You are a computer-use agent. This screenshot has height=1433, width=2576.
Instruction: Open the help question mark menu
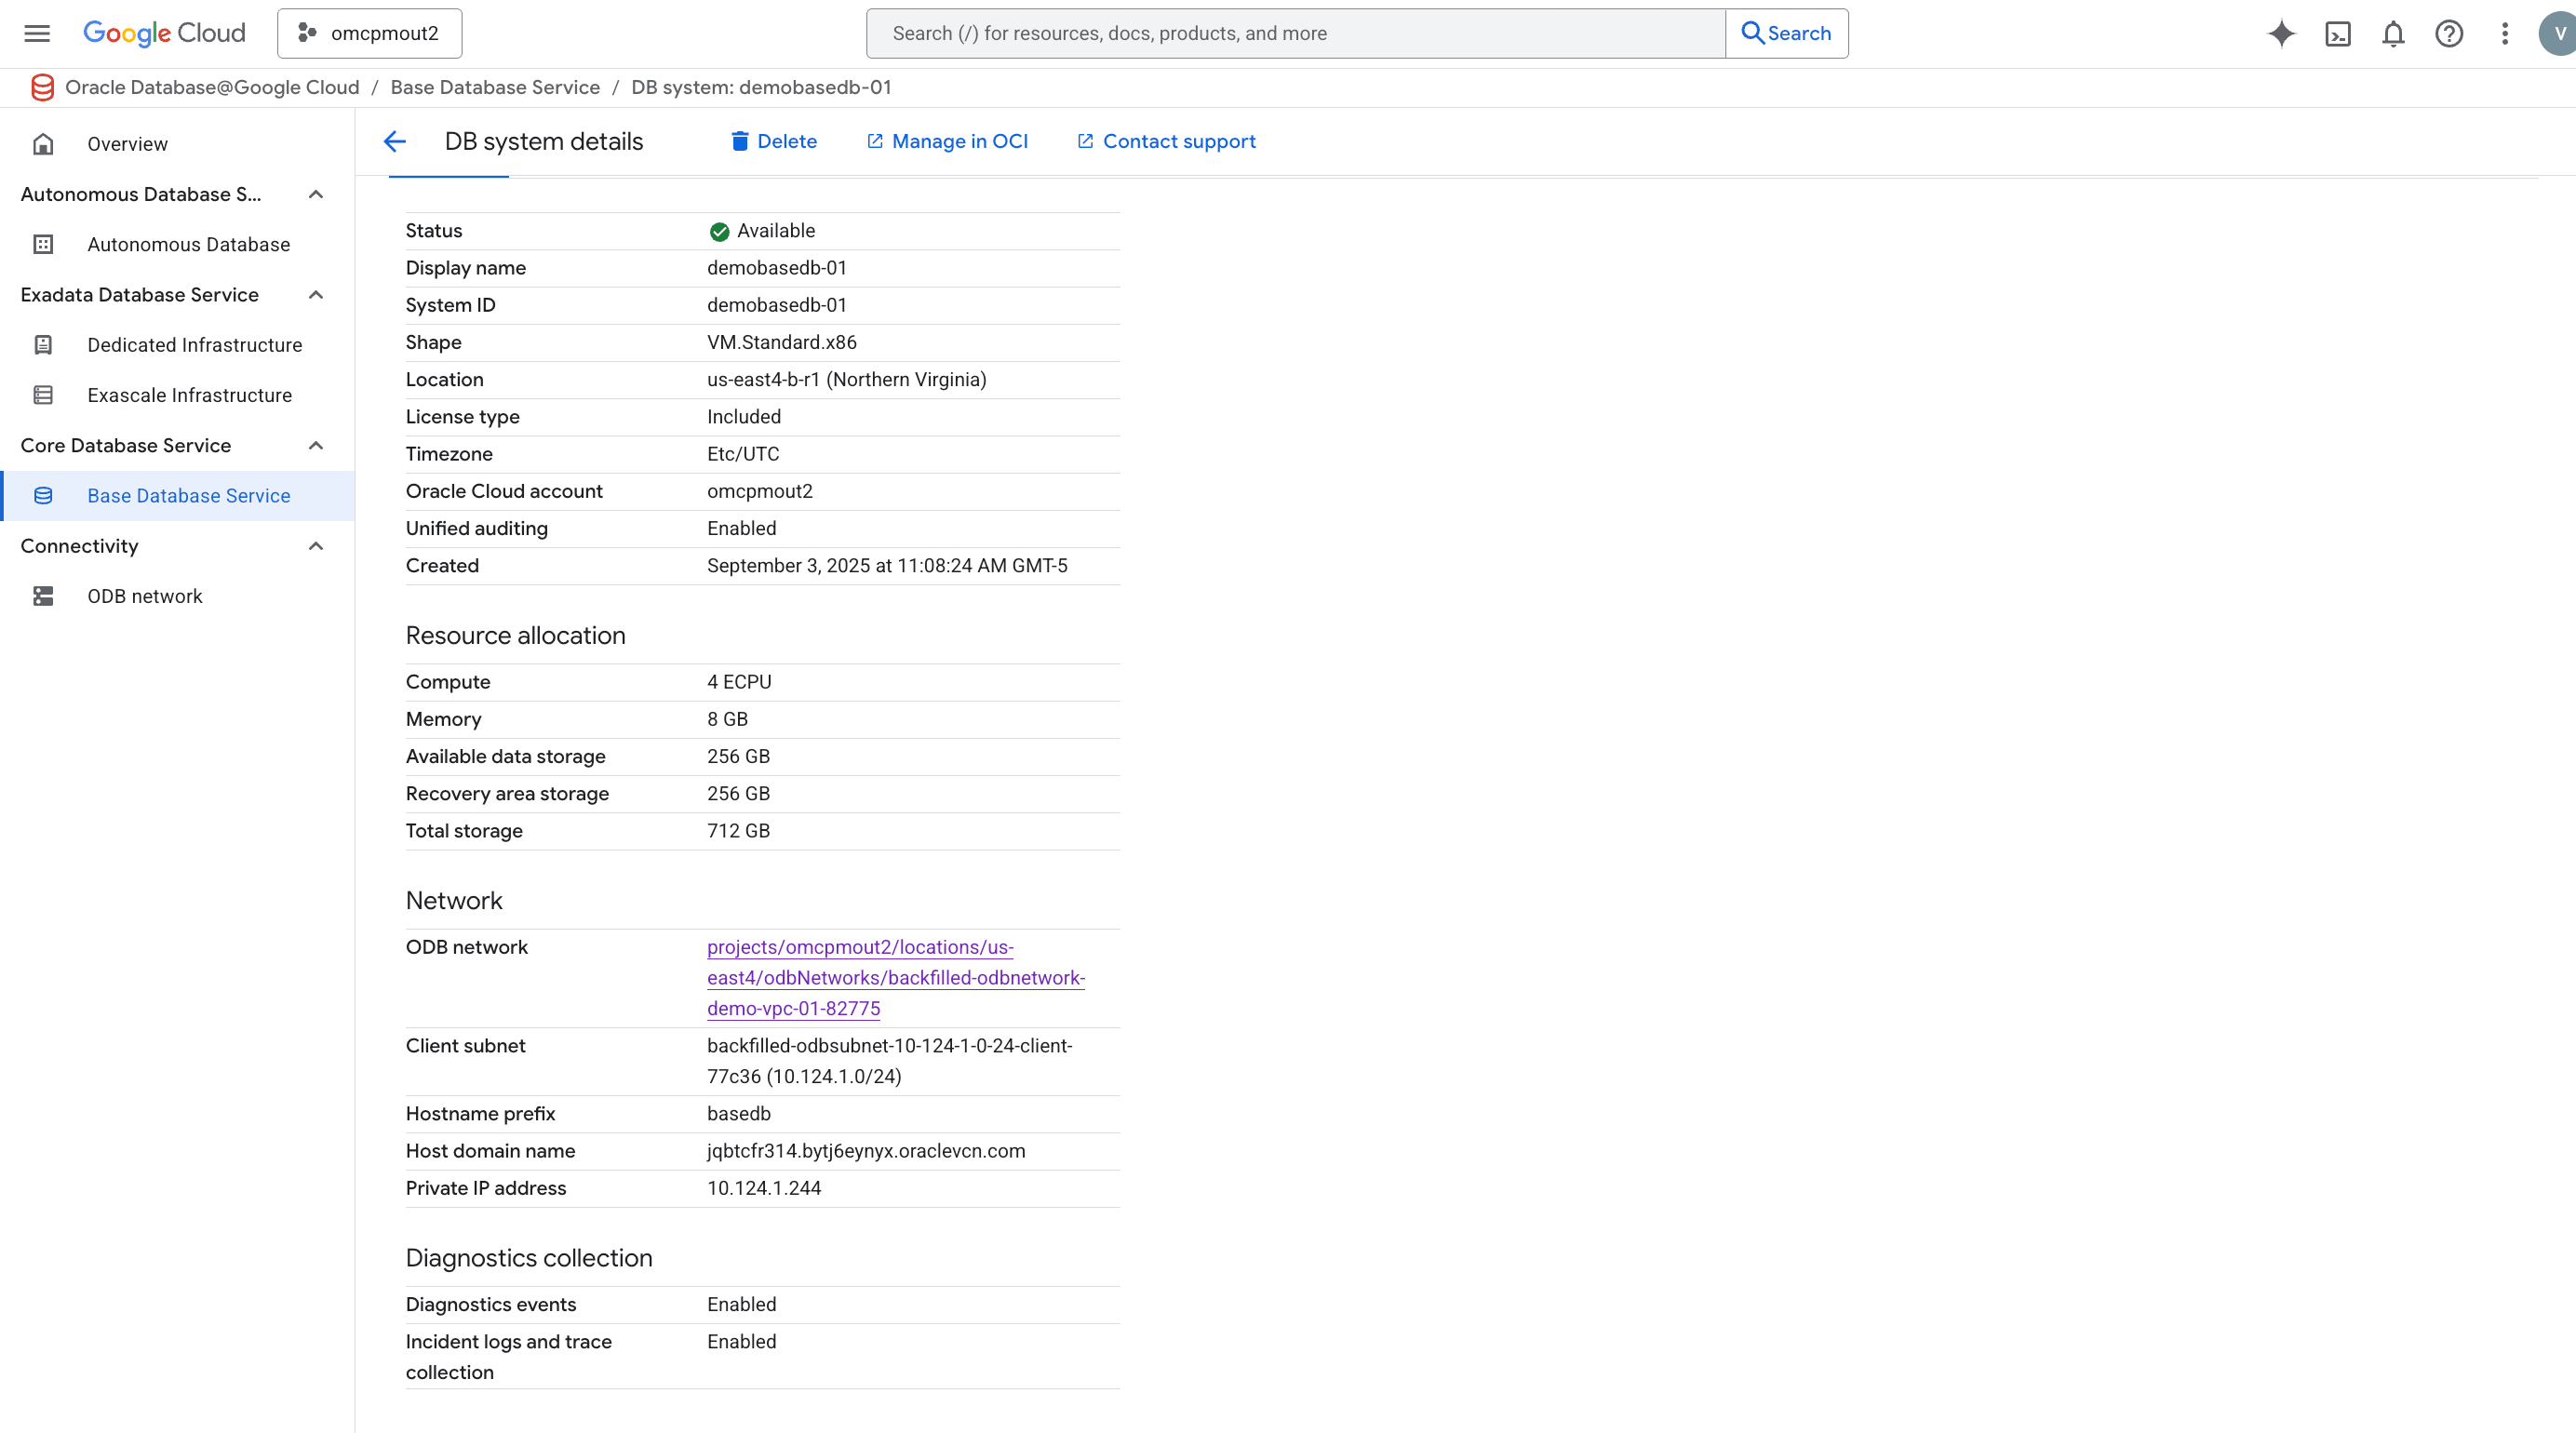2448,33
